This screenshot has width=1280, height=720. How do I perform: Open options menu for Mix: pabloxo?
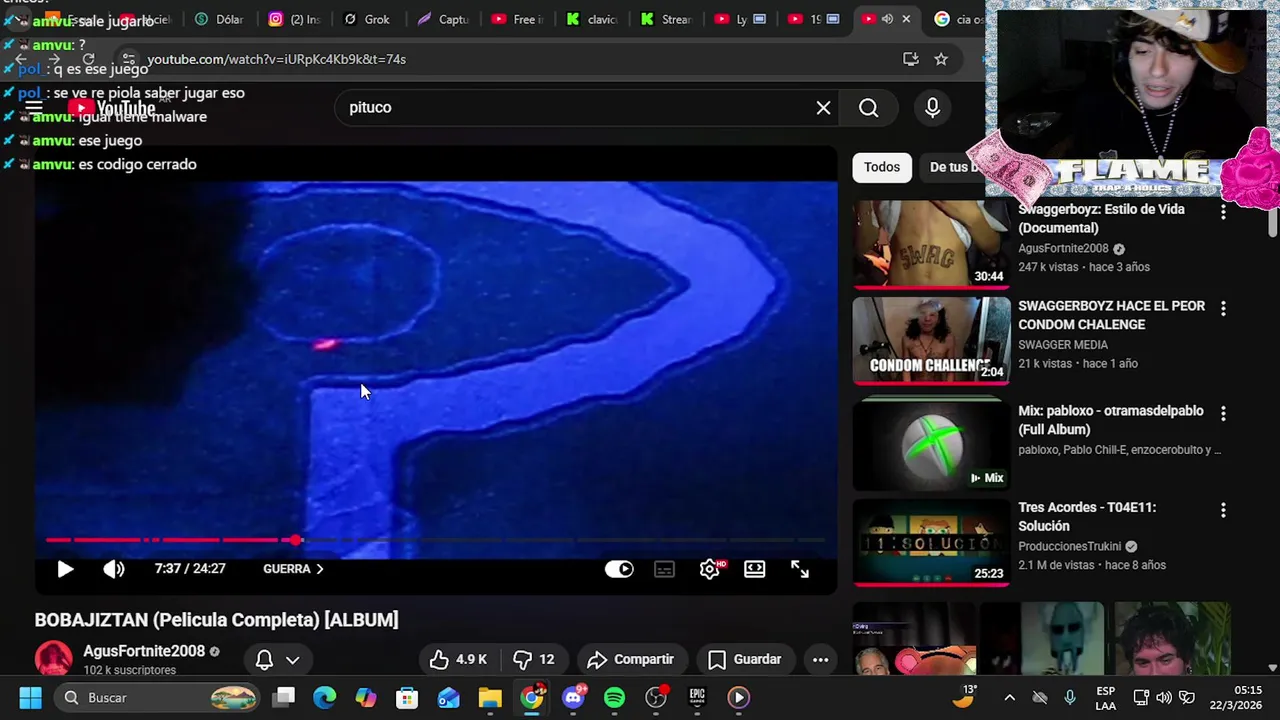1223,413
